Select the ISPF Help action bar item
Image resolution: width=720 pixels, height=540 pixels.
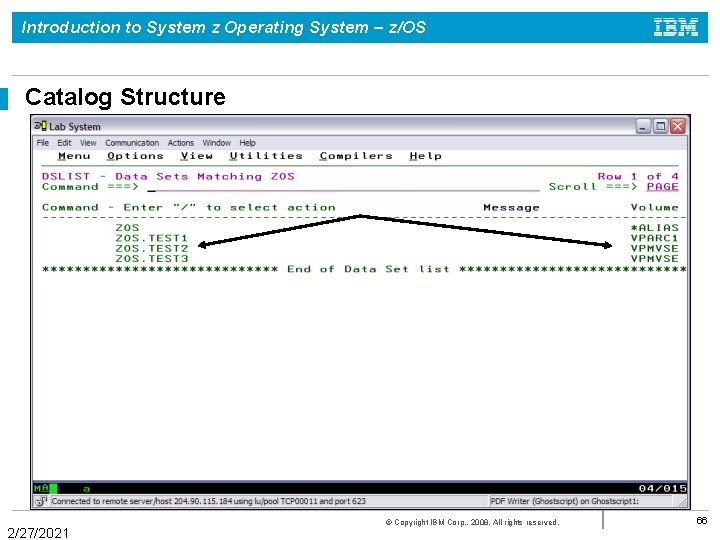click(x=425, y=156)
